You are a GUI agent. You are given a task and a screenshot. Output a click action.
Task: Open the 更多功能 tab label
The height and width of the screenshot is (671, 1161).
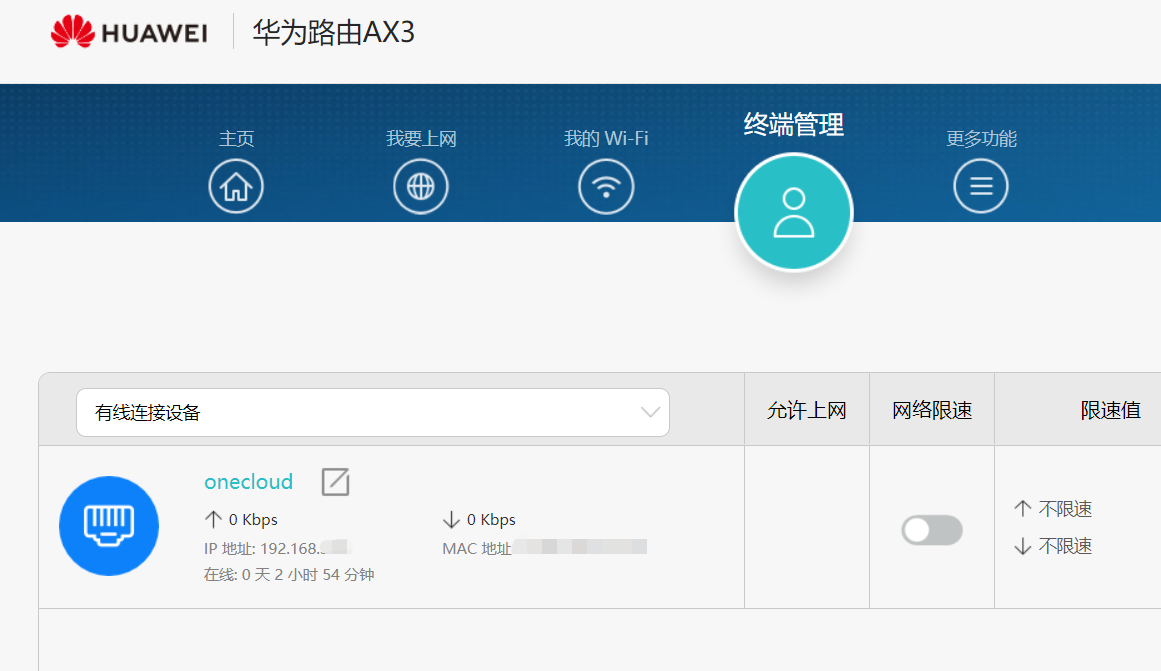tap(981, 138)
